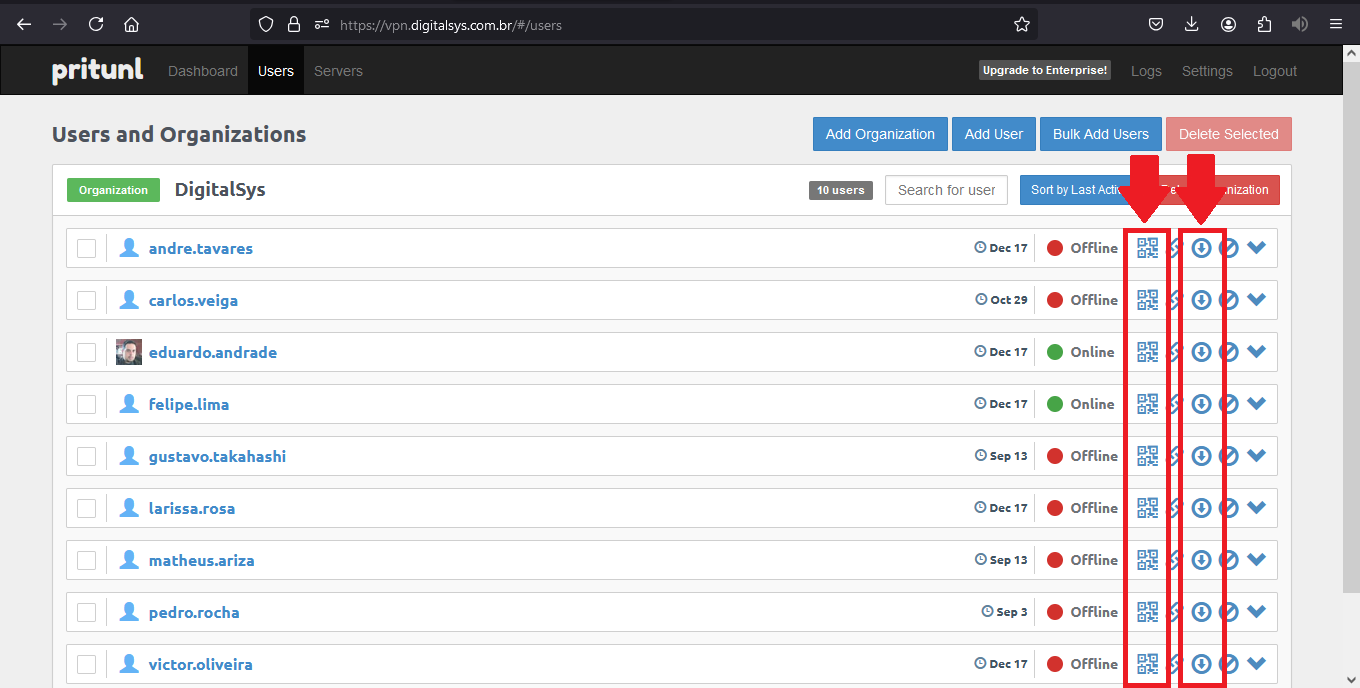Open eduardo.andrade user profile picture
This screenshot has height=688, width=1360.
point(129,352)
